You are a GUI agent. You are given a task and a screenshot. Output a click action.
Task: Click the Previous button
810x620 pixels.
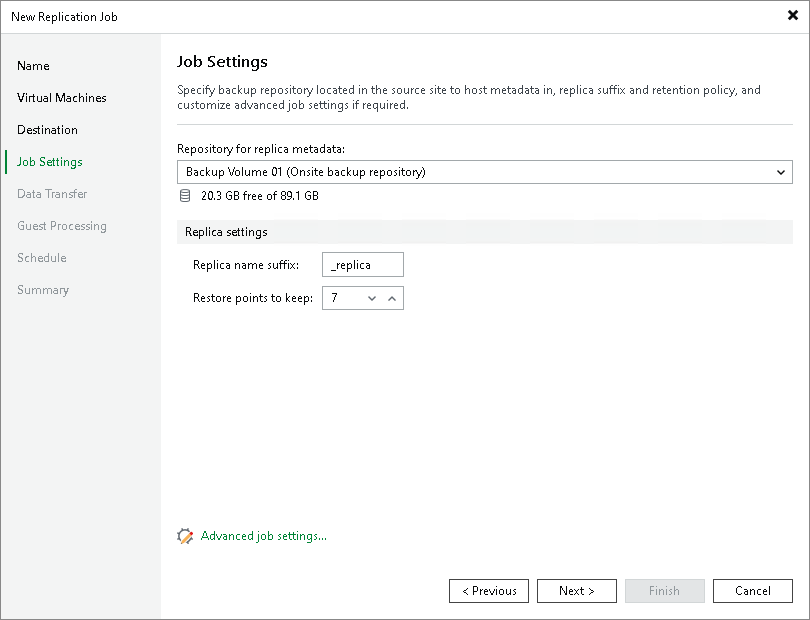coord(489,590)
